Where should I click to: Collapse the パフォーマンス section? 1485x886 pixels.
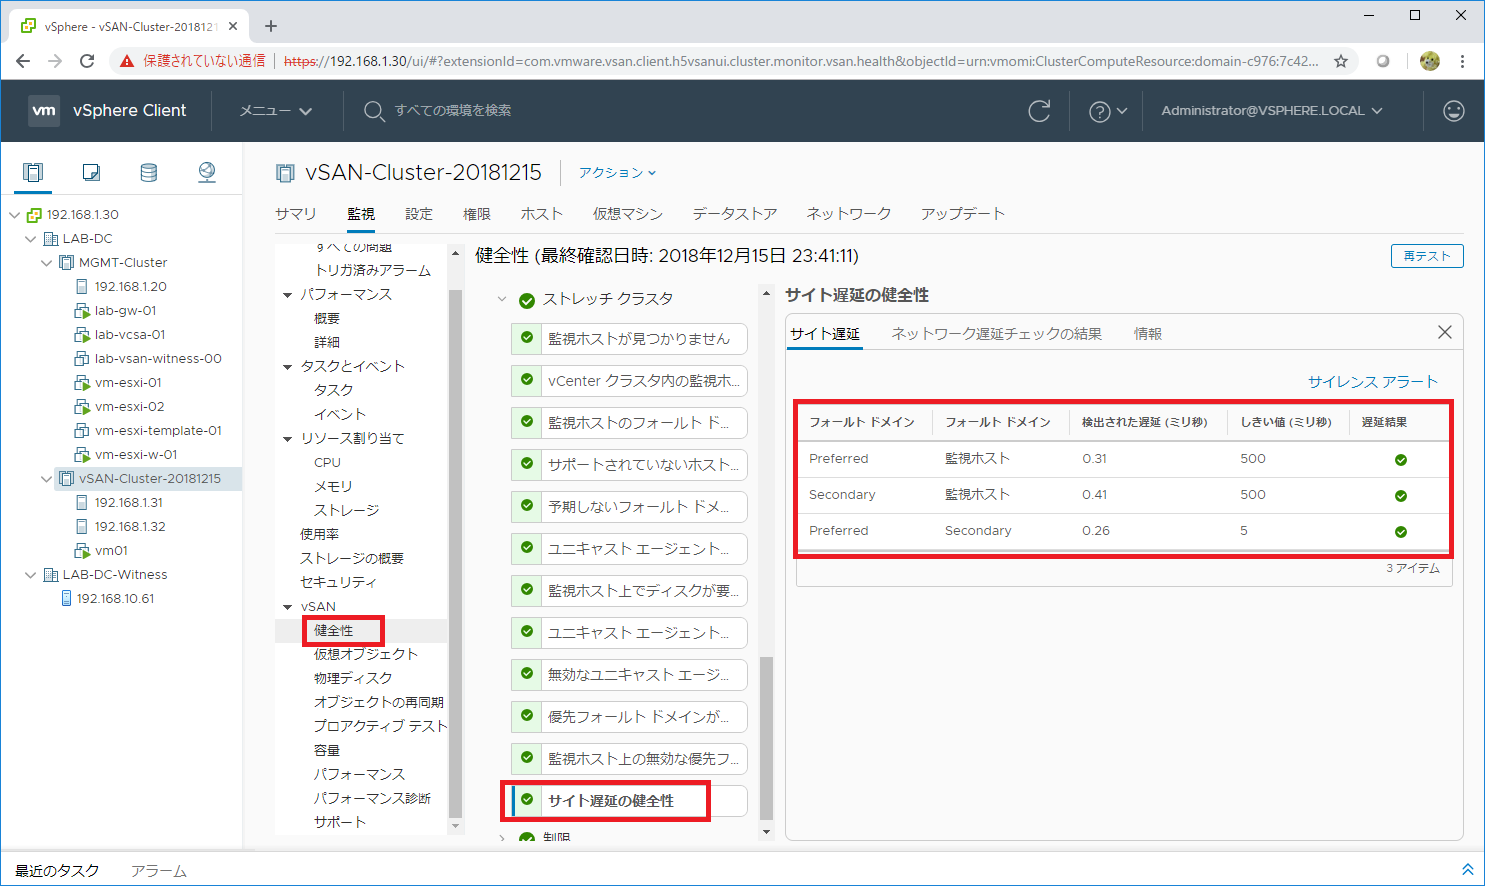pos(287,295)
